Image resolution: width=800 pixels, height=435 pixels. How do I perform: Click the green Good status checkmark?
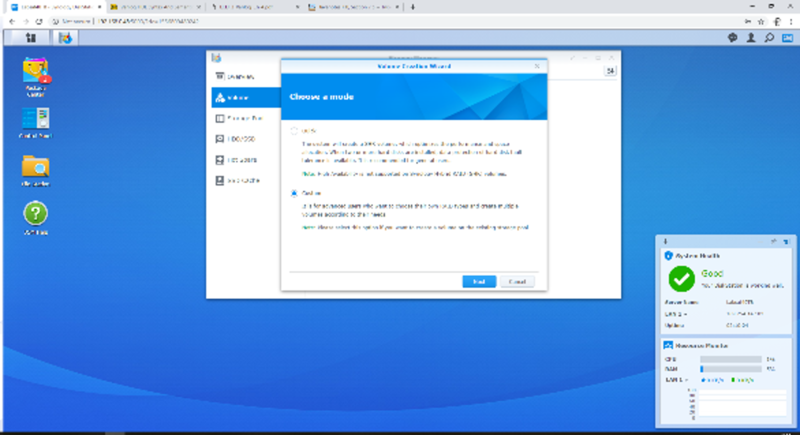682,279
